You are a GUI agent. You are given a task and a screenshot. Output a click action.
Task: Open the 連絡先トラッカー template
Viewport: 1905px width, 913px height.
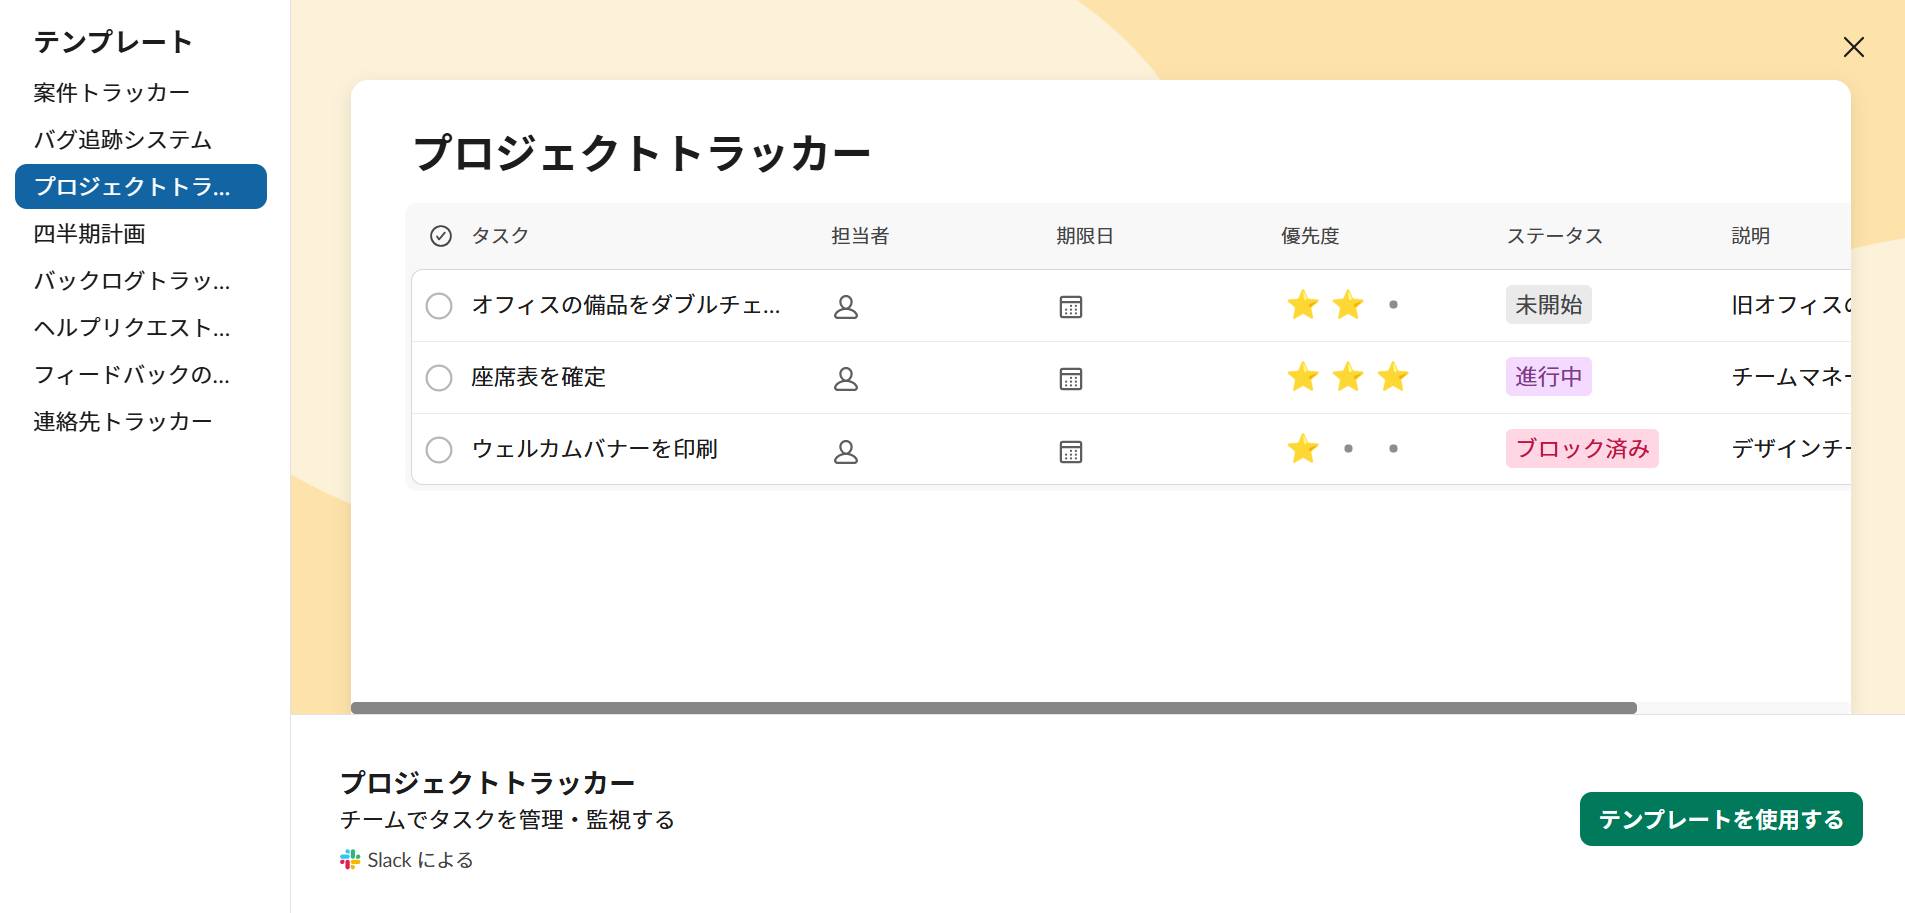(x=122, y=420)
